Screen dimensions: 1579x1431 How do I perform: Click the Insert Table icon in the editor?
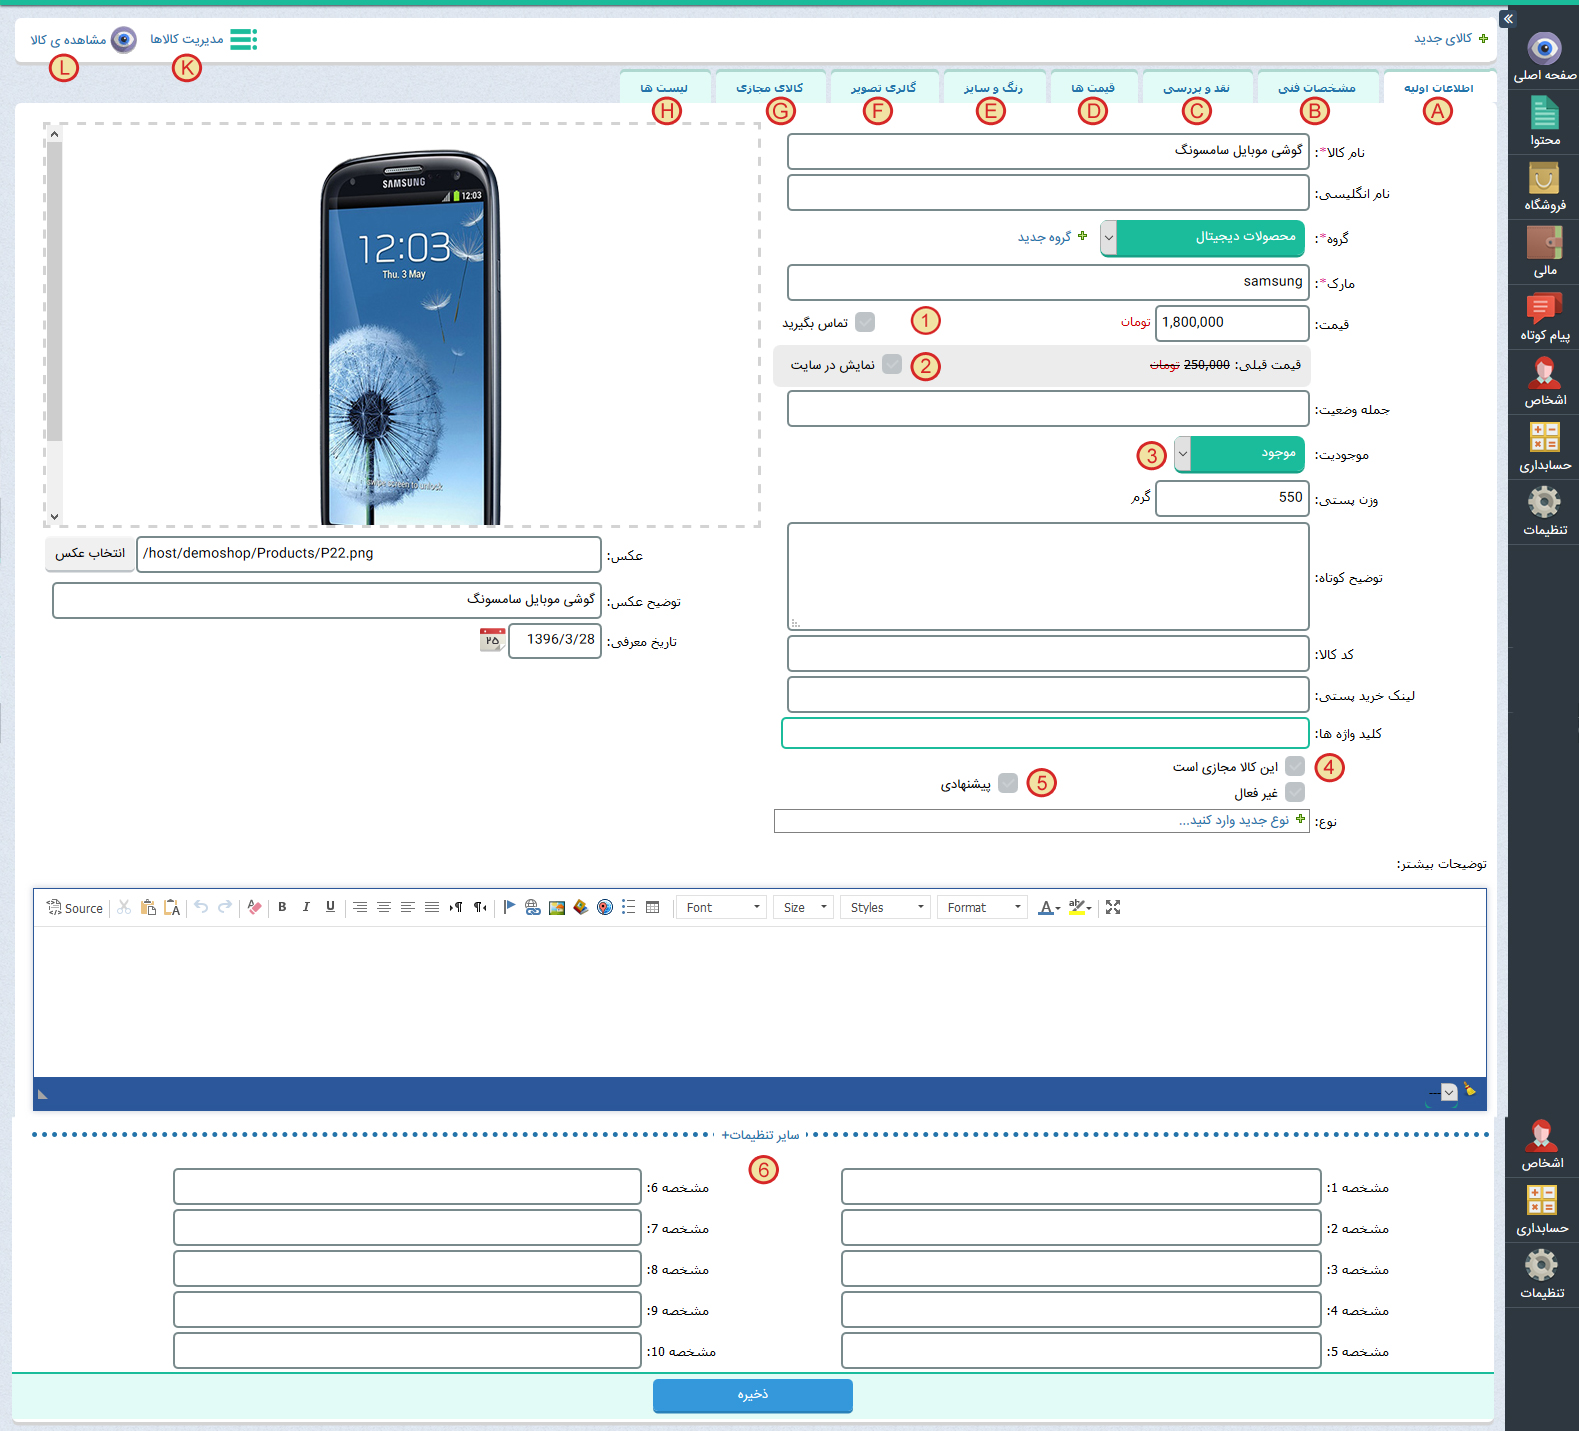[653, 907]
